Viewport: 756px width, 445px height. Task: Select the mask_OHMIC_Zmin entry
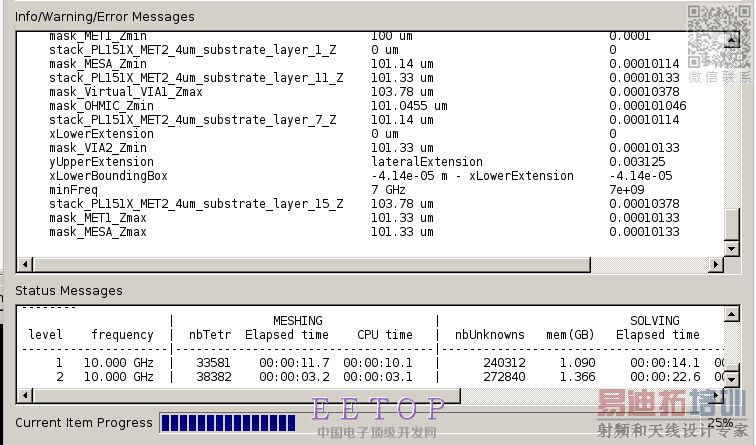coord(101,106)
